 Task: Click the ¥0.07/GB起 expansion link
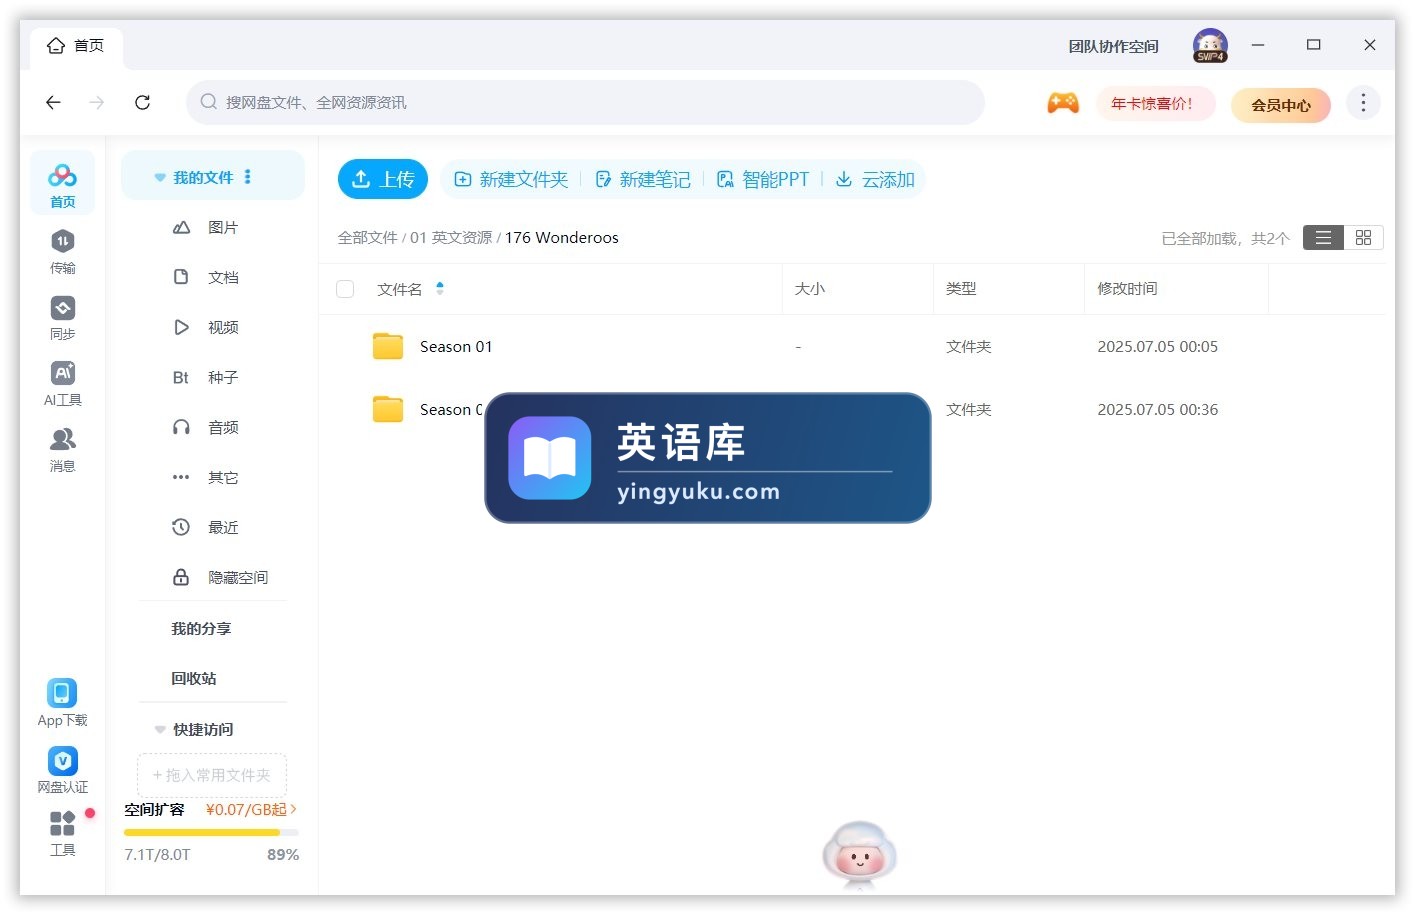[251, 810]
